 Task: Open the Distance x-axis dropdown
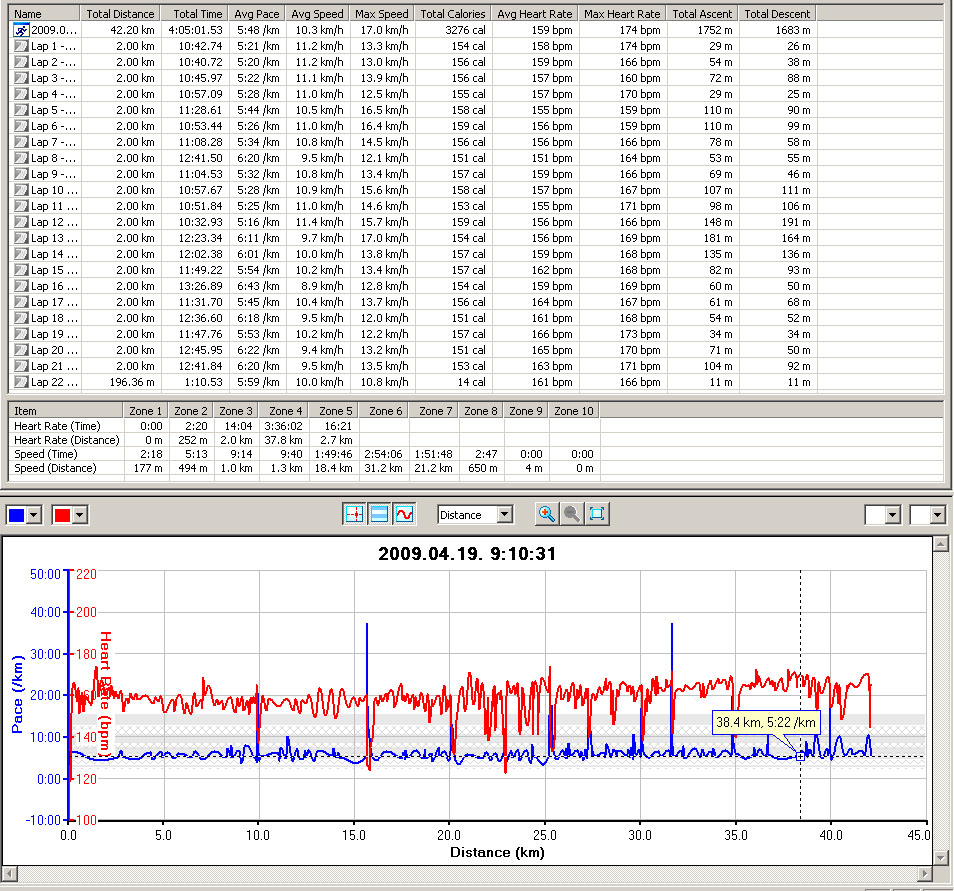point(504,515)
